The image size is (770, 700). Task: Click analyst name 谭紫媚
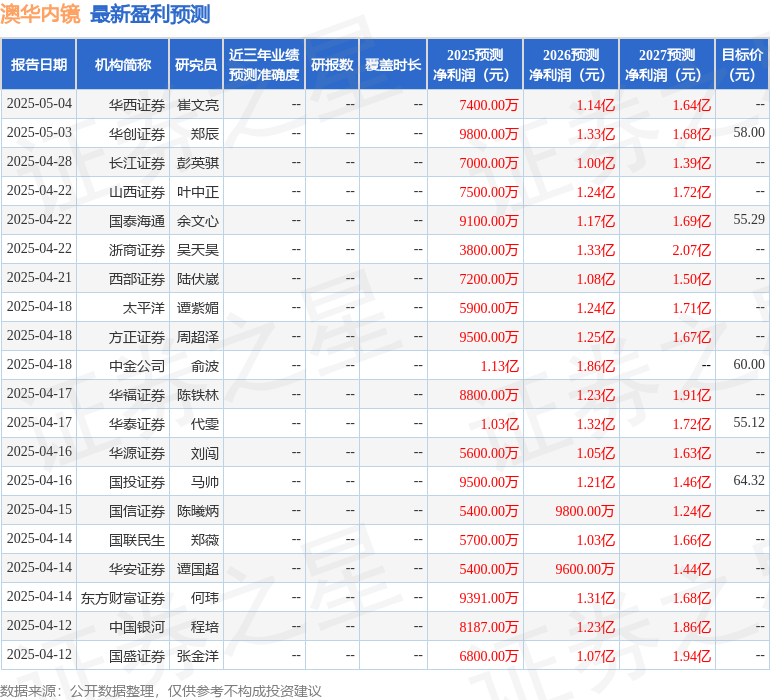point(197,308)
